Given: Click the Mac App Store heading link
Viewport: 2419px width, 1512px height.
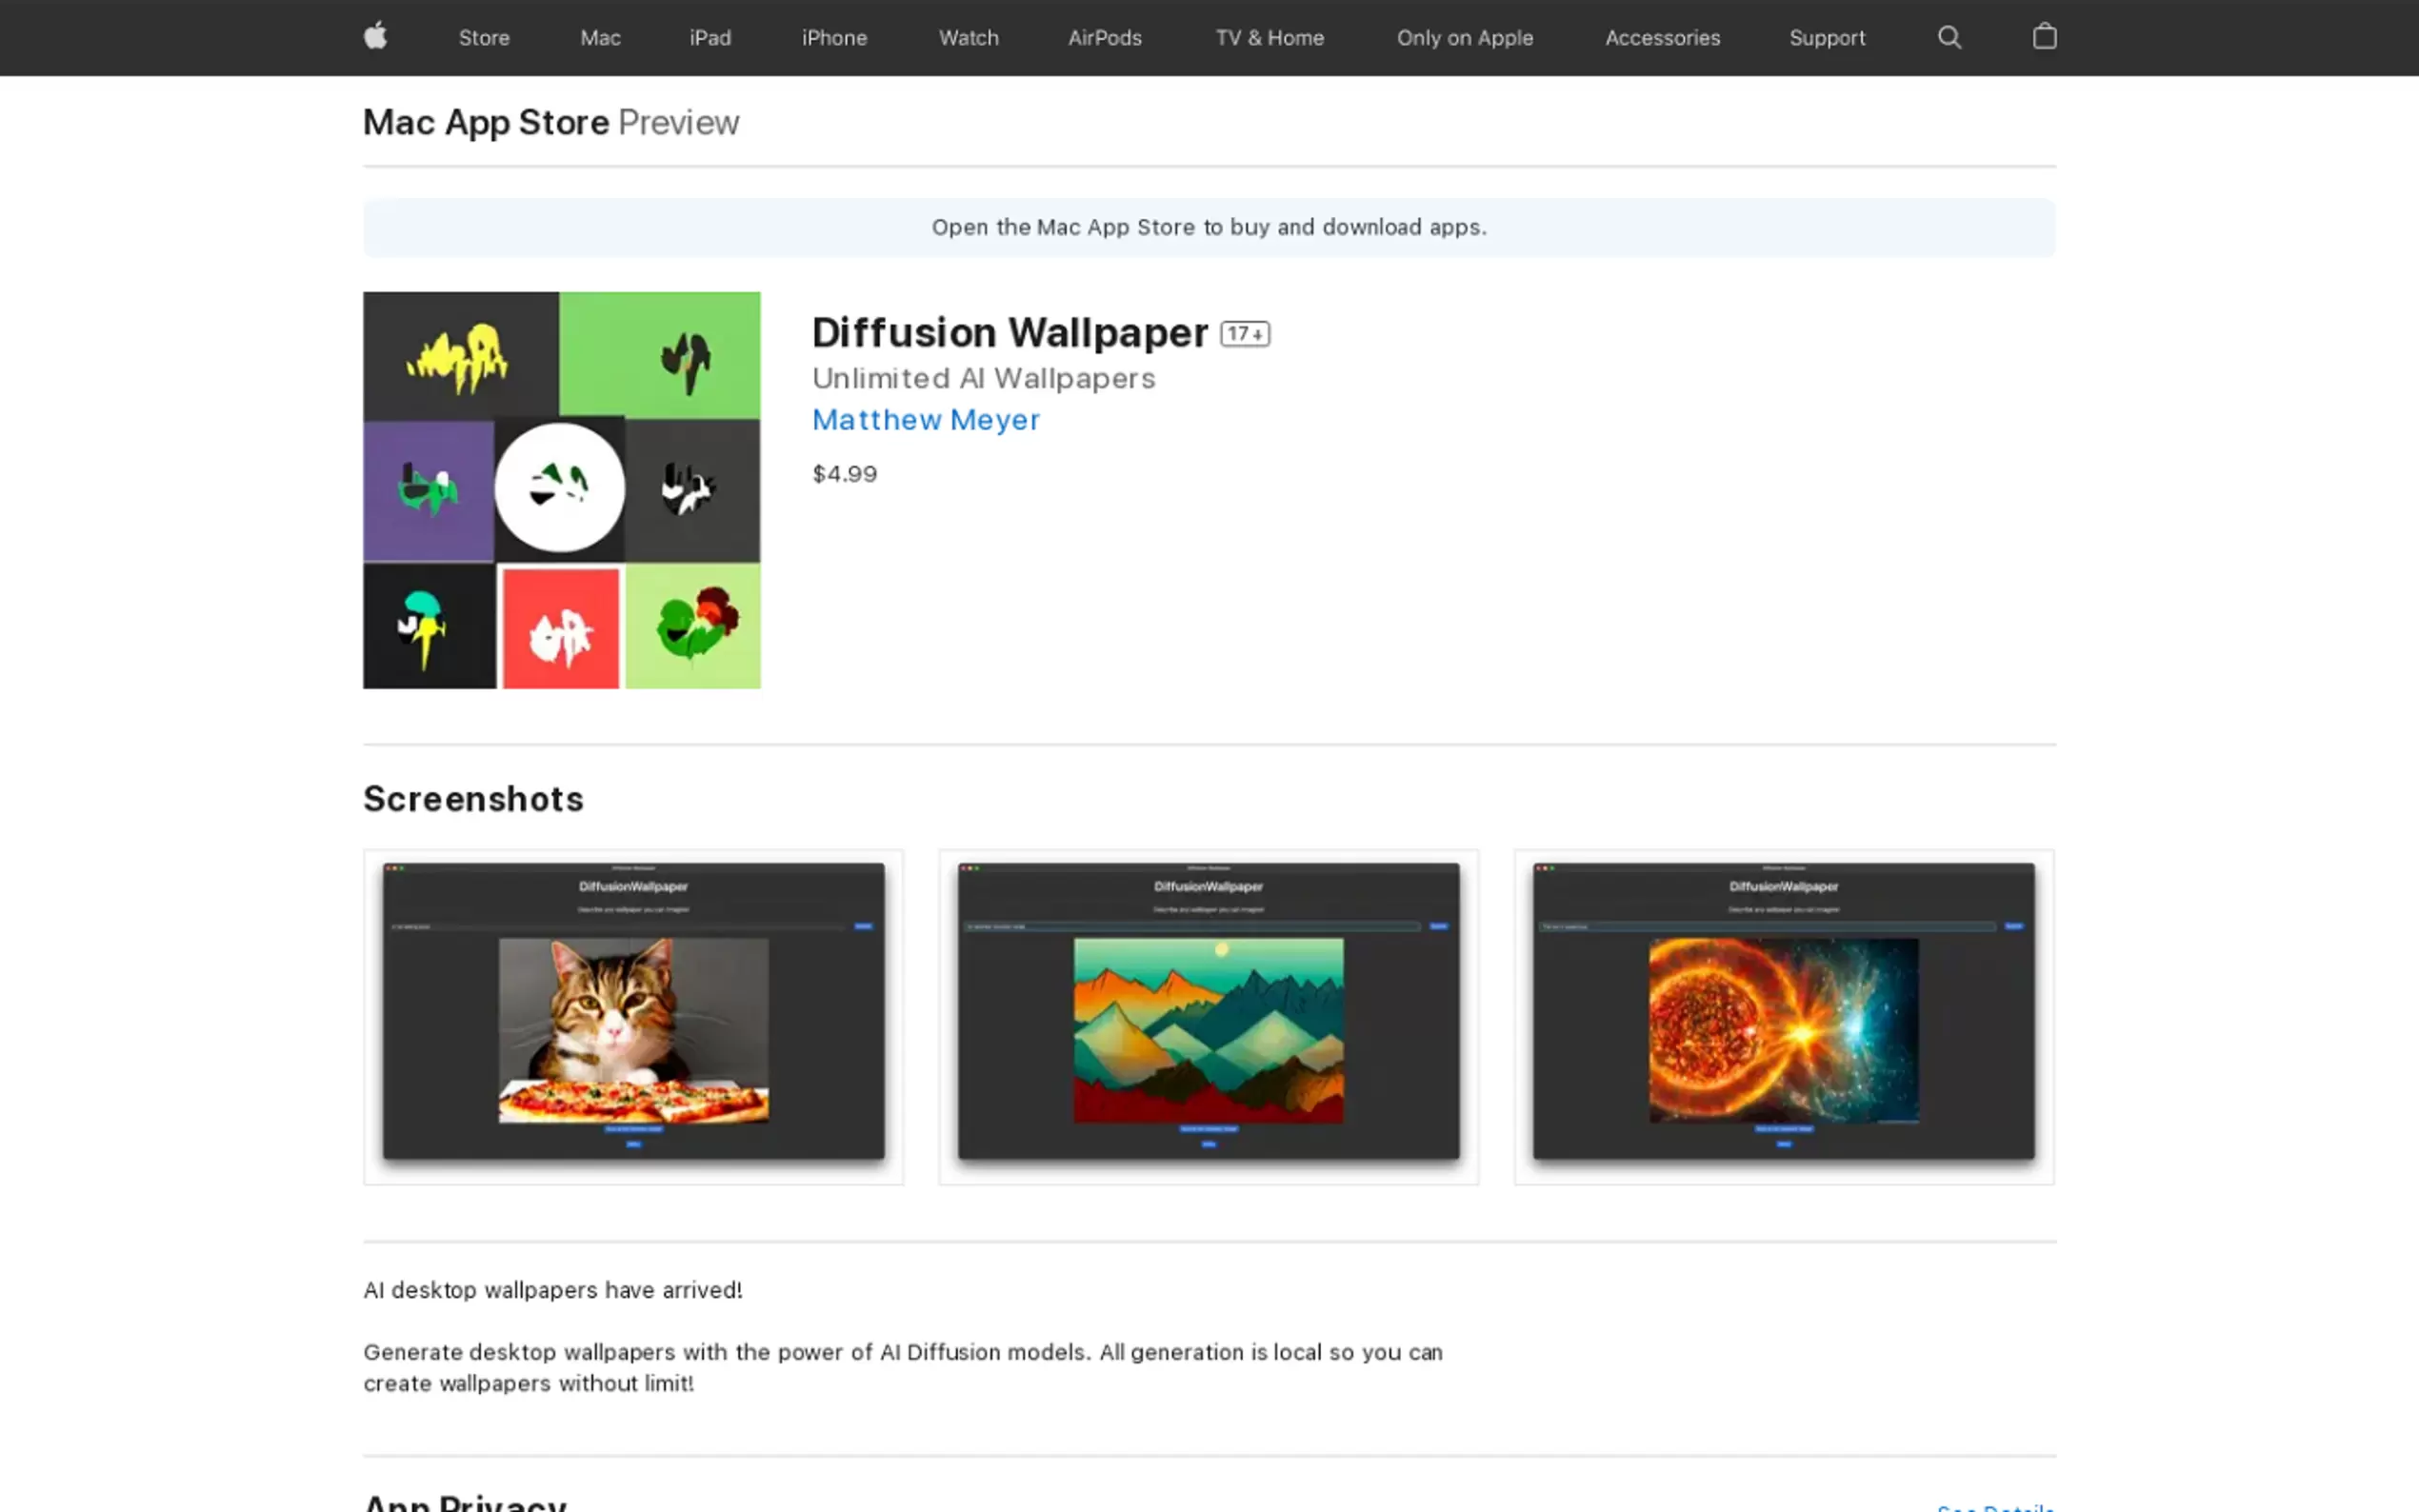Looking at the screenshot, I should coord(486,122).
